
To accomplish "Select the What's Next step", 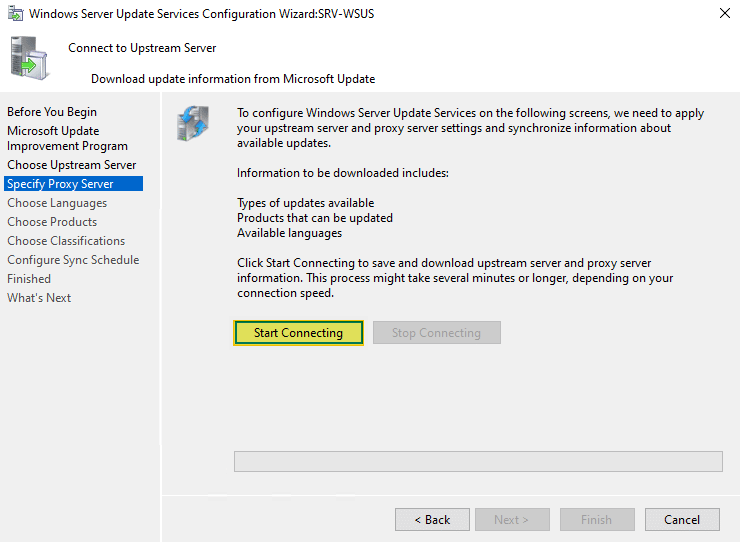I will 39,298.
